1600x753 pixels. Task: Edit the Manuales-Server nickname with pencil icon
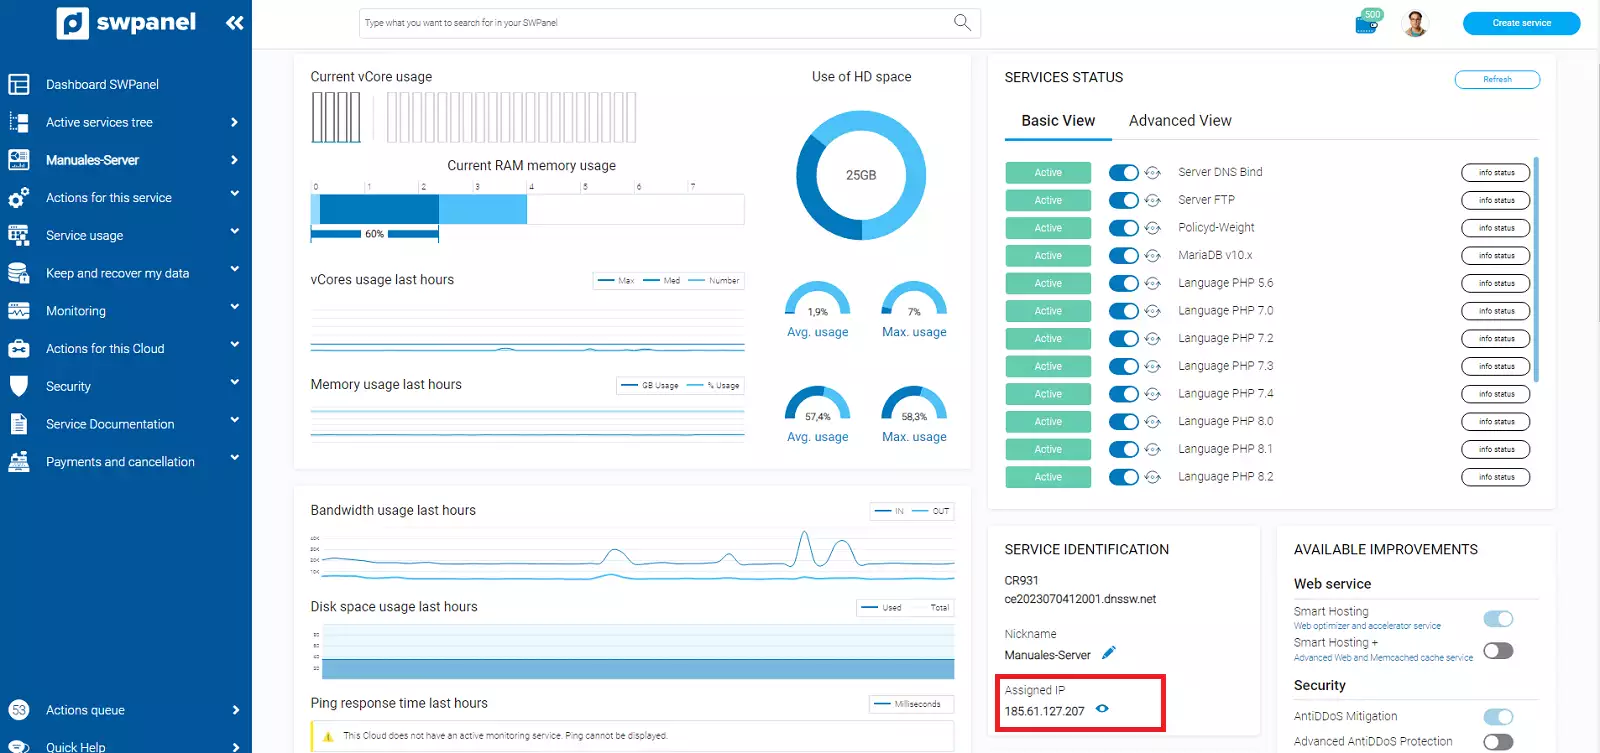[1108, 654]
